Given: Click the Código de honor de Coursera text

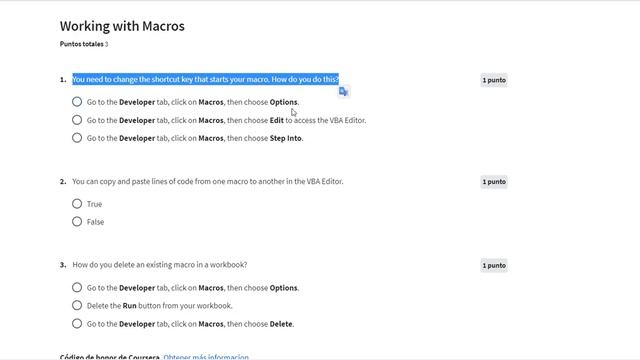Looking at the screenshot, I should (x=109, y=357).
